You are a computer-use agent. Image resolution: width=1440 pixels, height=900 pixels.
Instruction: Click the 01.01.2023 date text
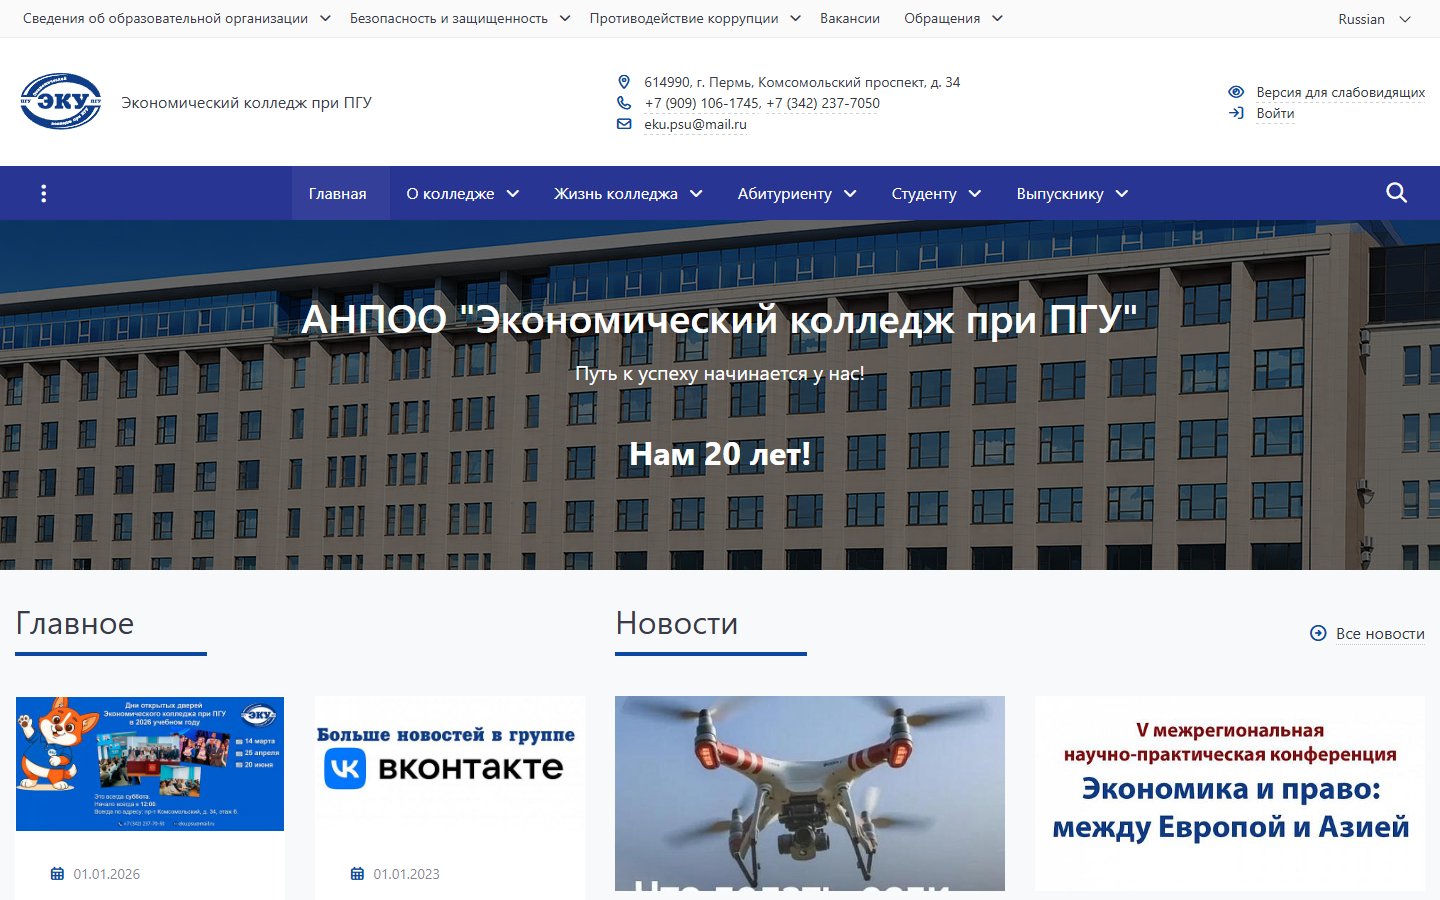pos(406,874)
